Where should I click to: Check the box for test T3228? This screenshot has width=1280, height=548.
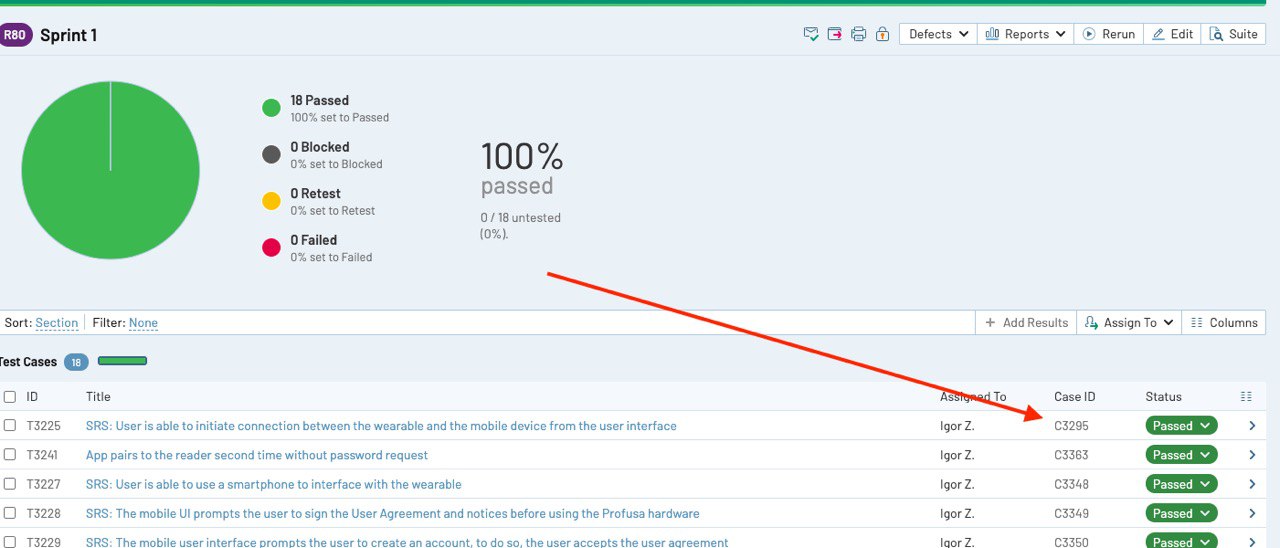(x=10, y=513)
